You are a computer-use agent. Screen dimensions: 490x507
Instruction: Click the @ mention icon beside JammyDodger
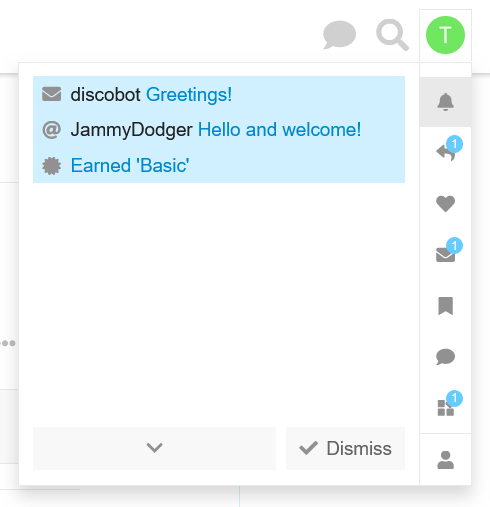coord(52,130)
